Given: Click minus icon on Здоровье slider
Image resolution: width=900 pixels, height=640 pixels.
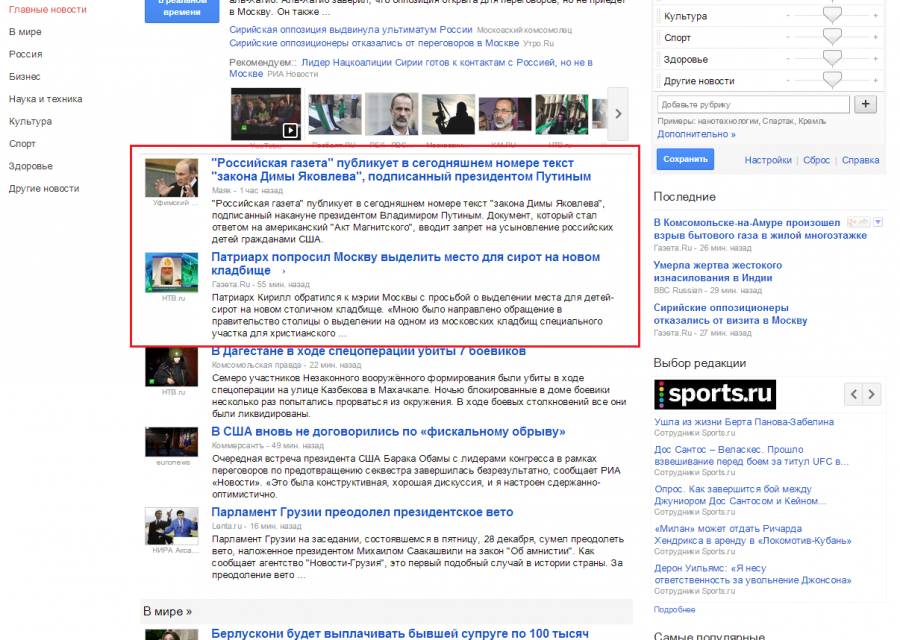Looking at the screenshot, I should click(x=788, y=59).
